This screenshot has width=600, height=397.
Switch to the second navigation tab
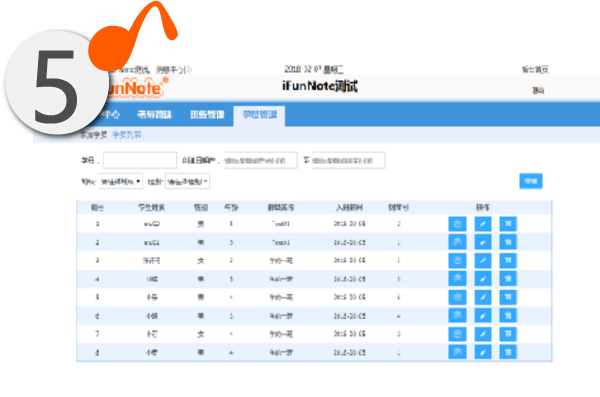(x=154, y=114)
